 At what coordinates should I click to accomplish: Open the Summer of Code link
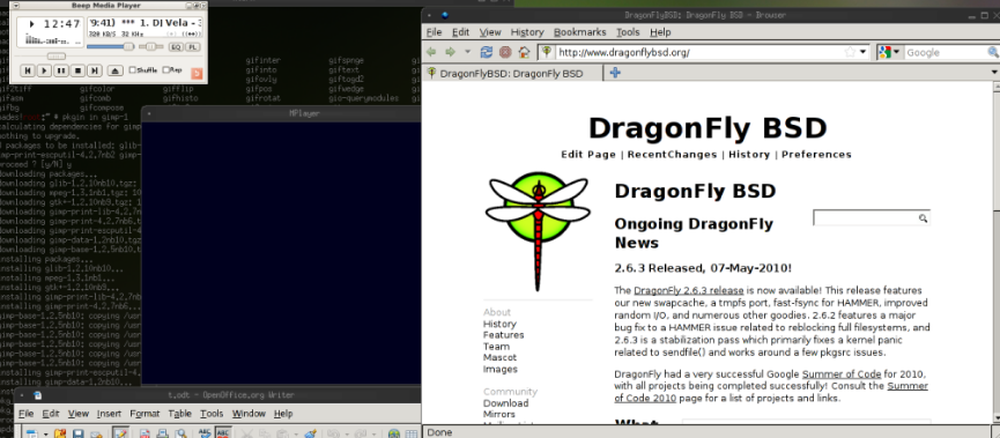pos(841,374)
